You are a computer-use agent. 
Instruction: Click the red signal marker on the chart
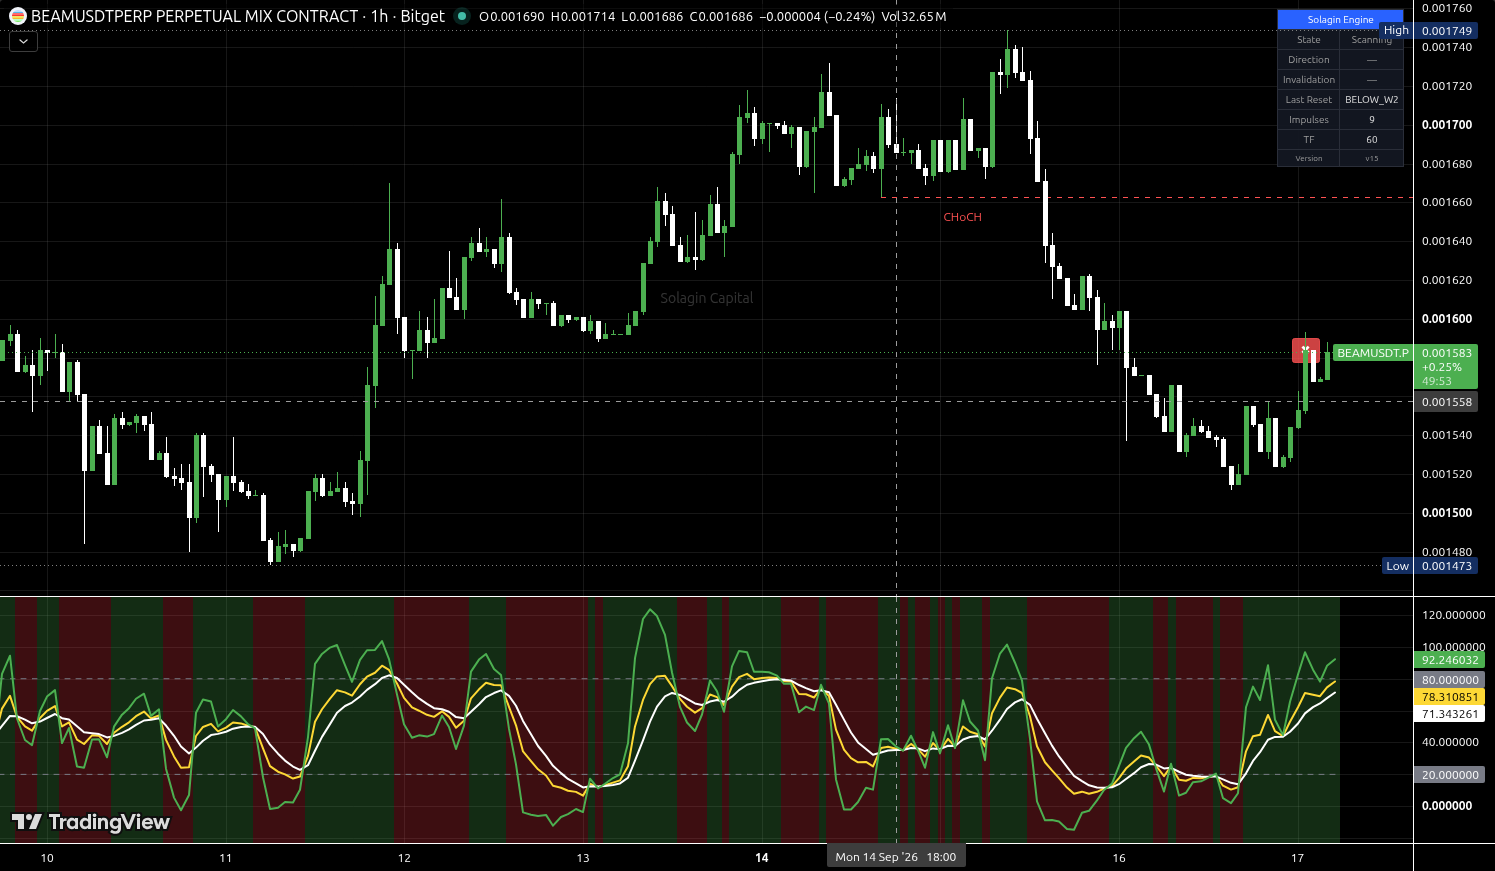point(1305,350)
